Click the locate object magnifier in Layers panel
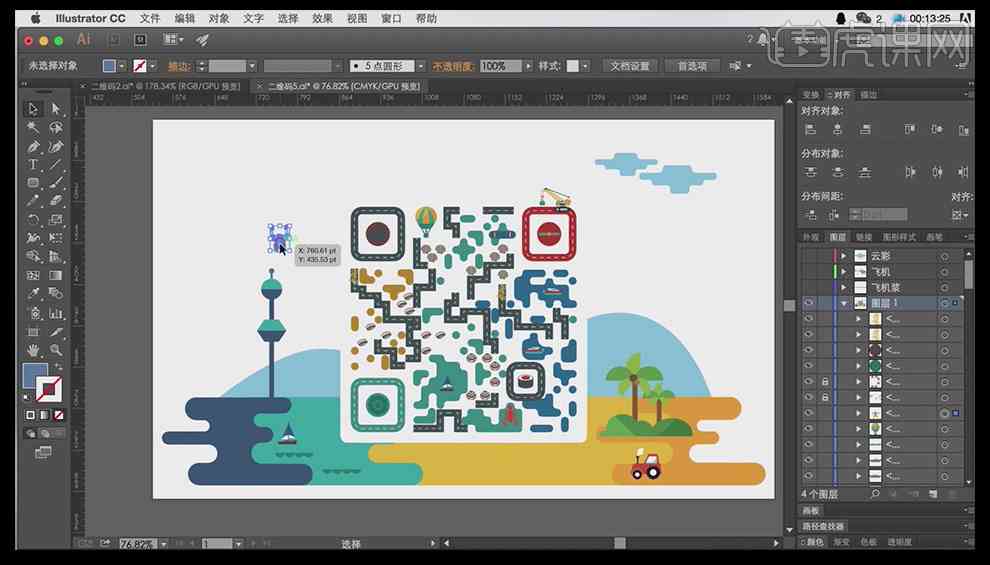The image size is (990, 565). click(x=875, y=494)
